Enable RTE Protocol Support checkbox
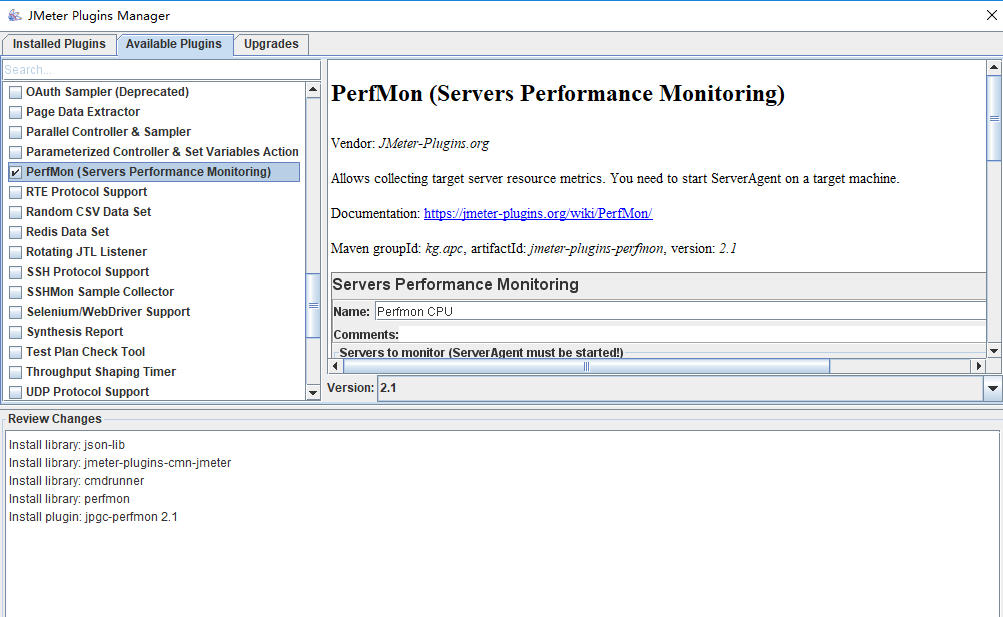 tap(15, 192)
